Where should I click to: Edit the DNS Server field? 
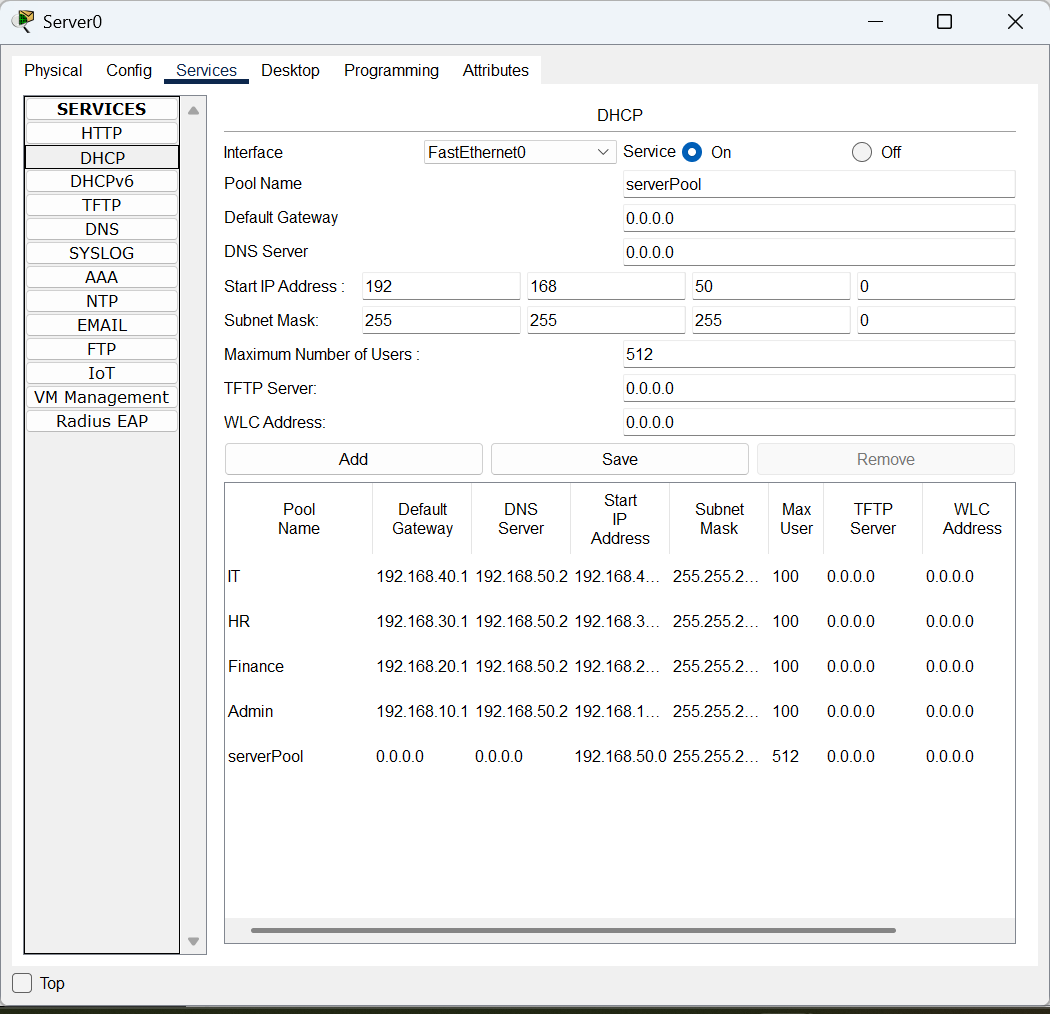pyautogui.click(x=819, y=252)
